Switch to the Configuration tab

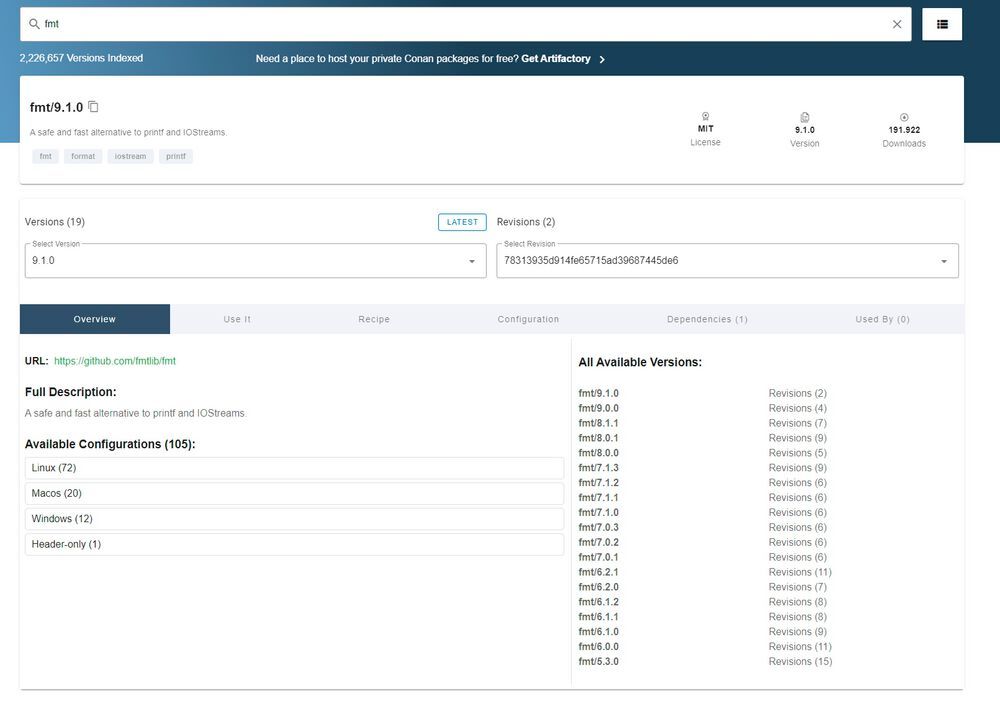[x=528, y=319]
